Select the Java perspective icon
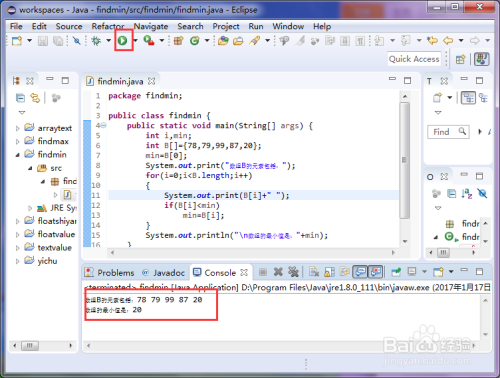 tap(482, 59)
